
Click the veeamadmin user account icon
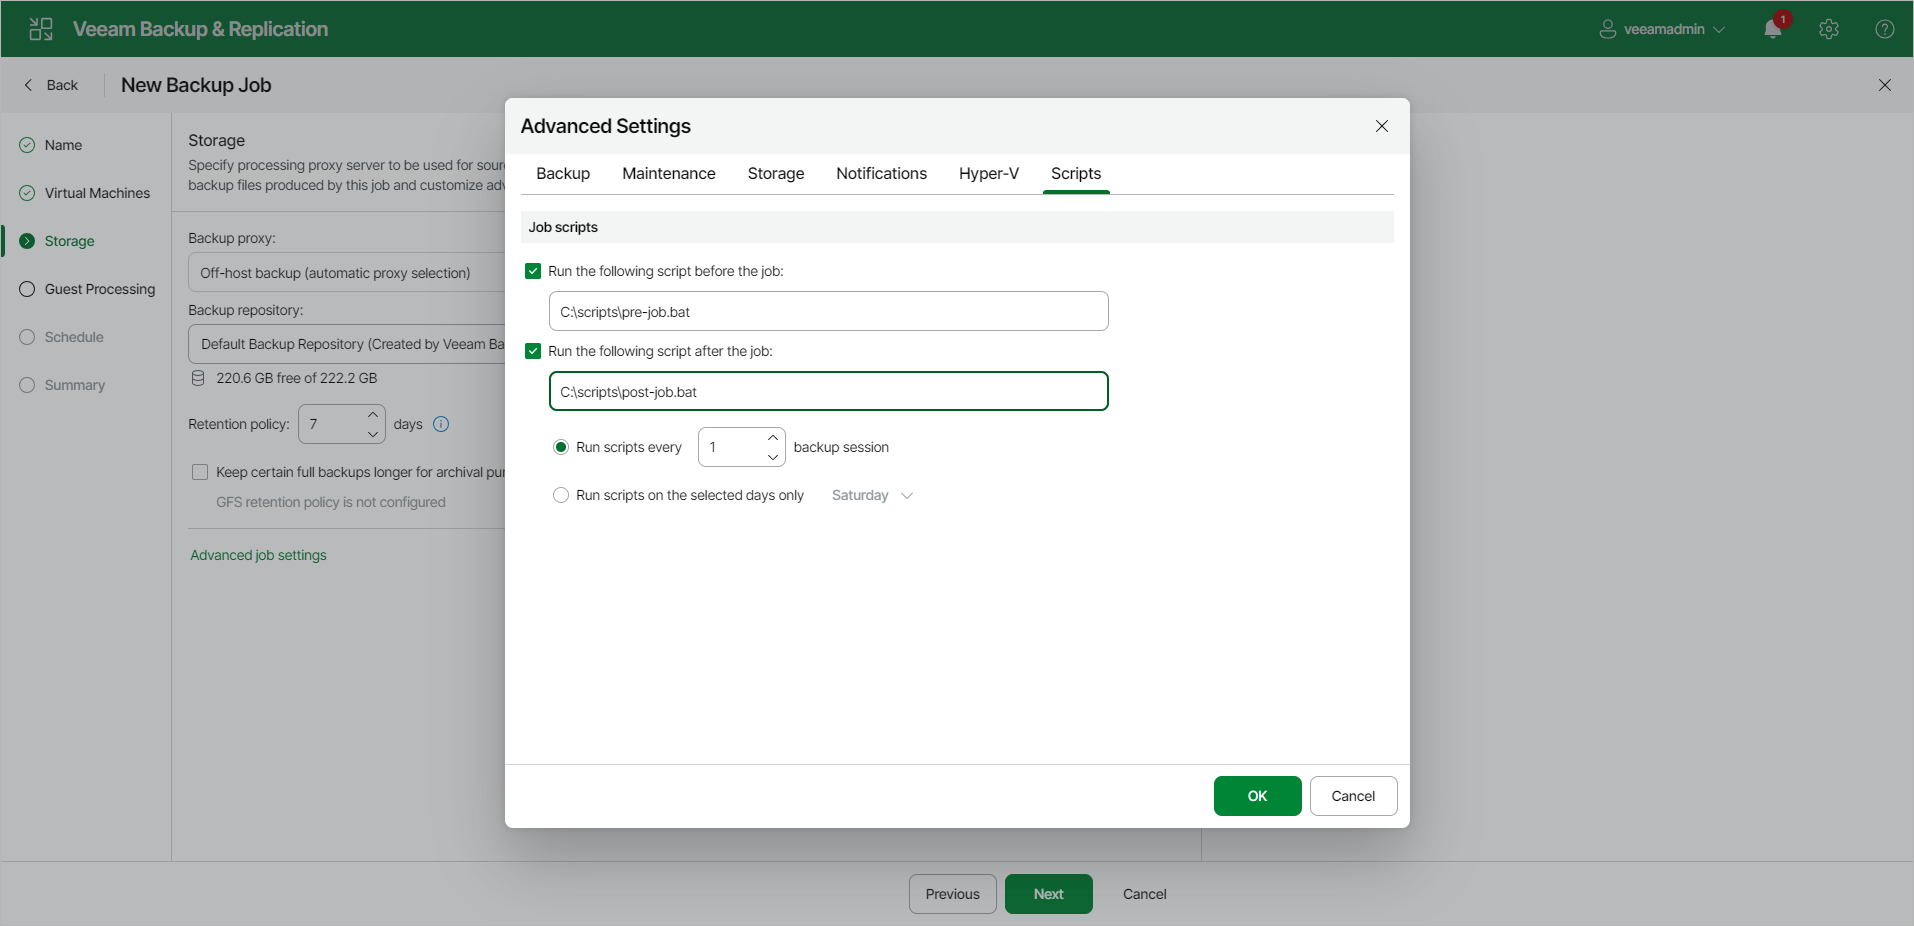pyautogui.click(x=1607, y=29)
